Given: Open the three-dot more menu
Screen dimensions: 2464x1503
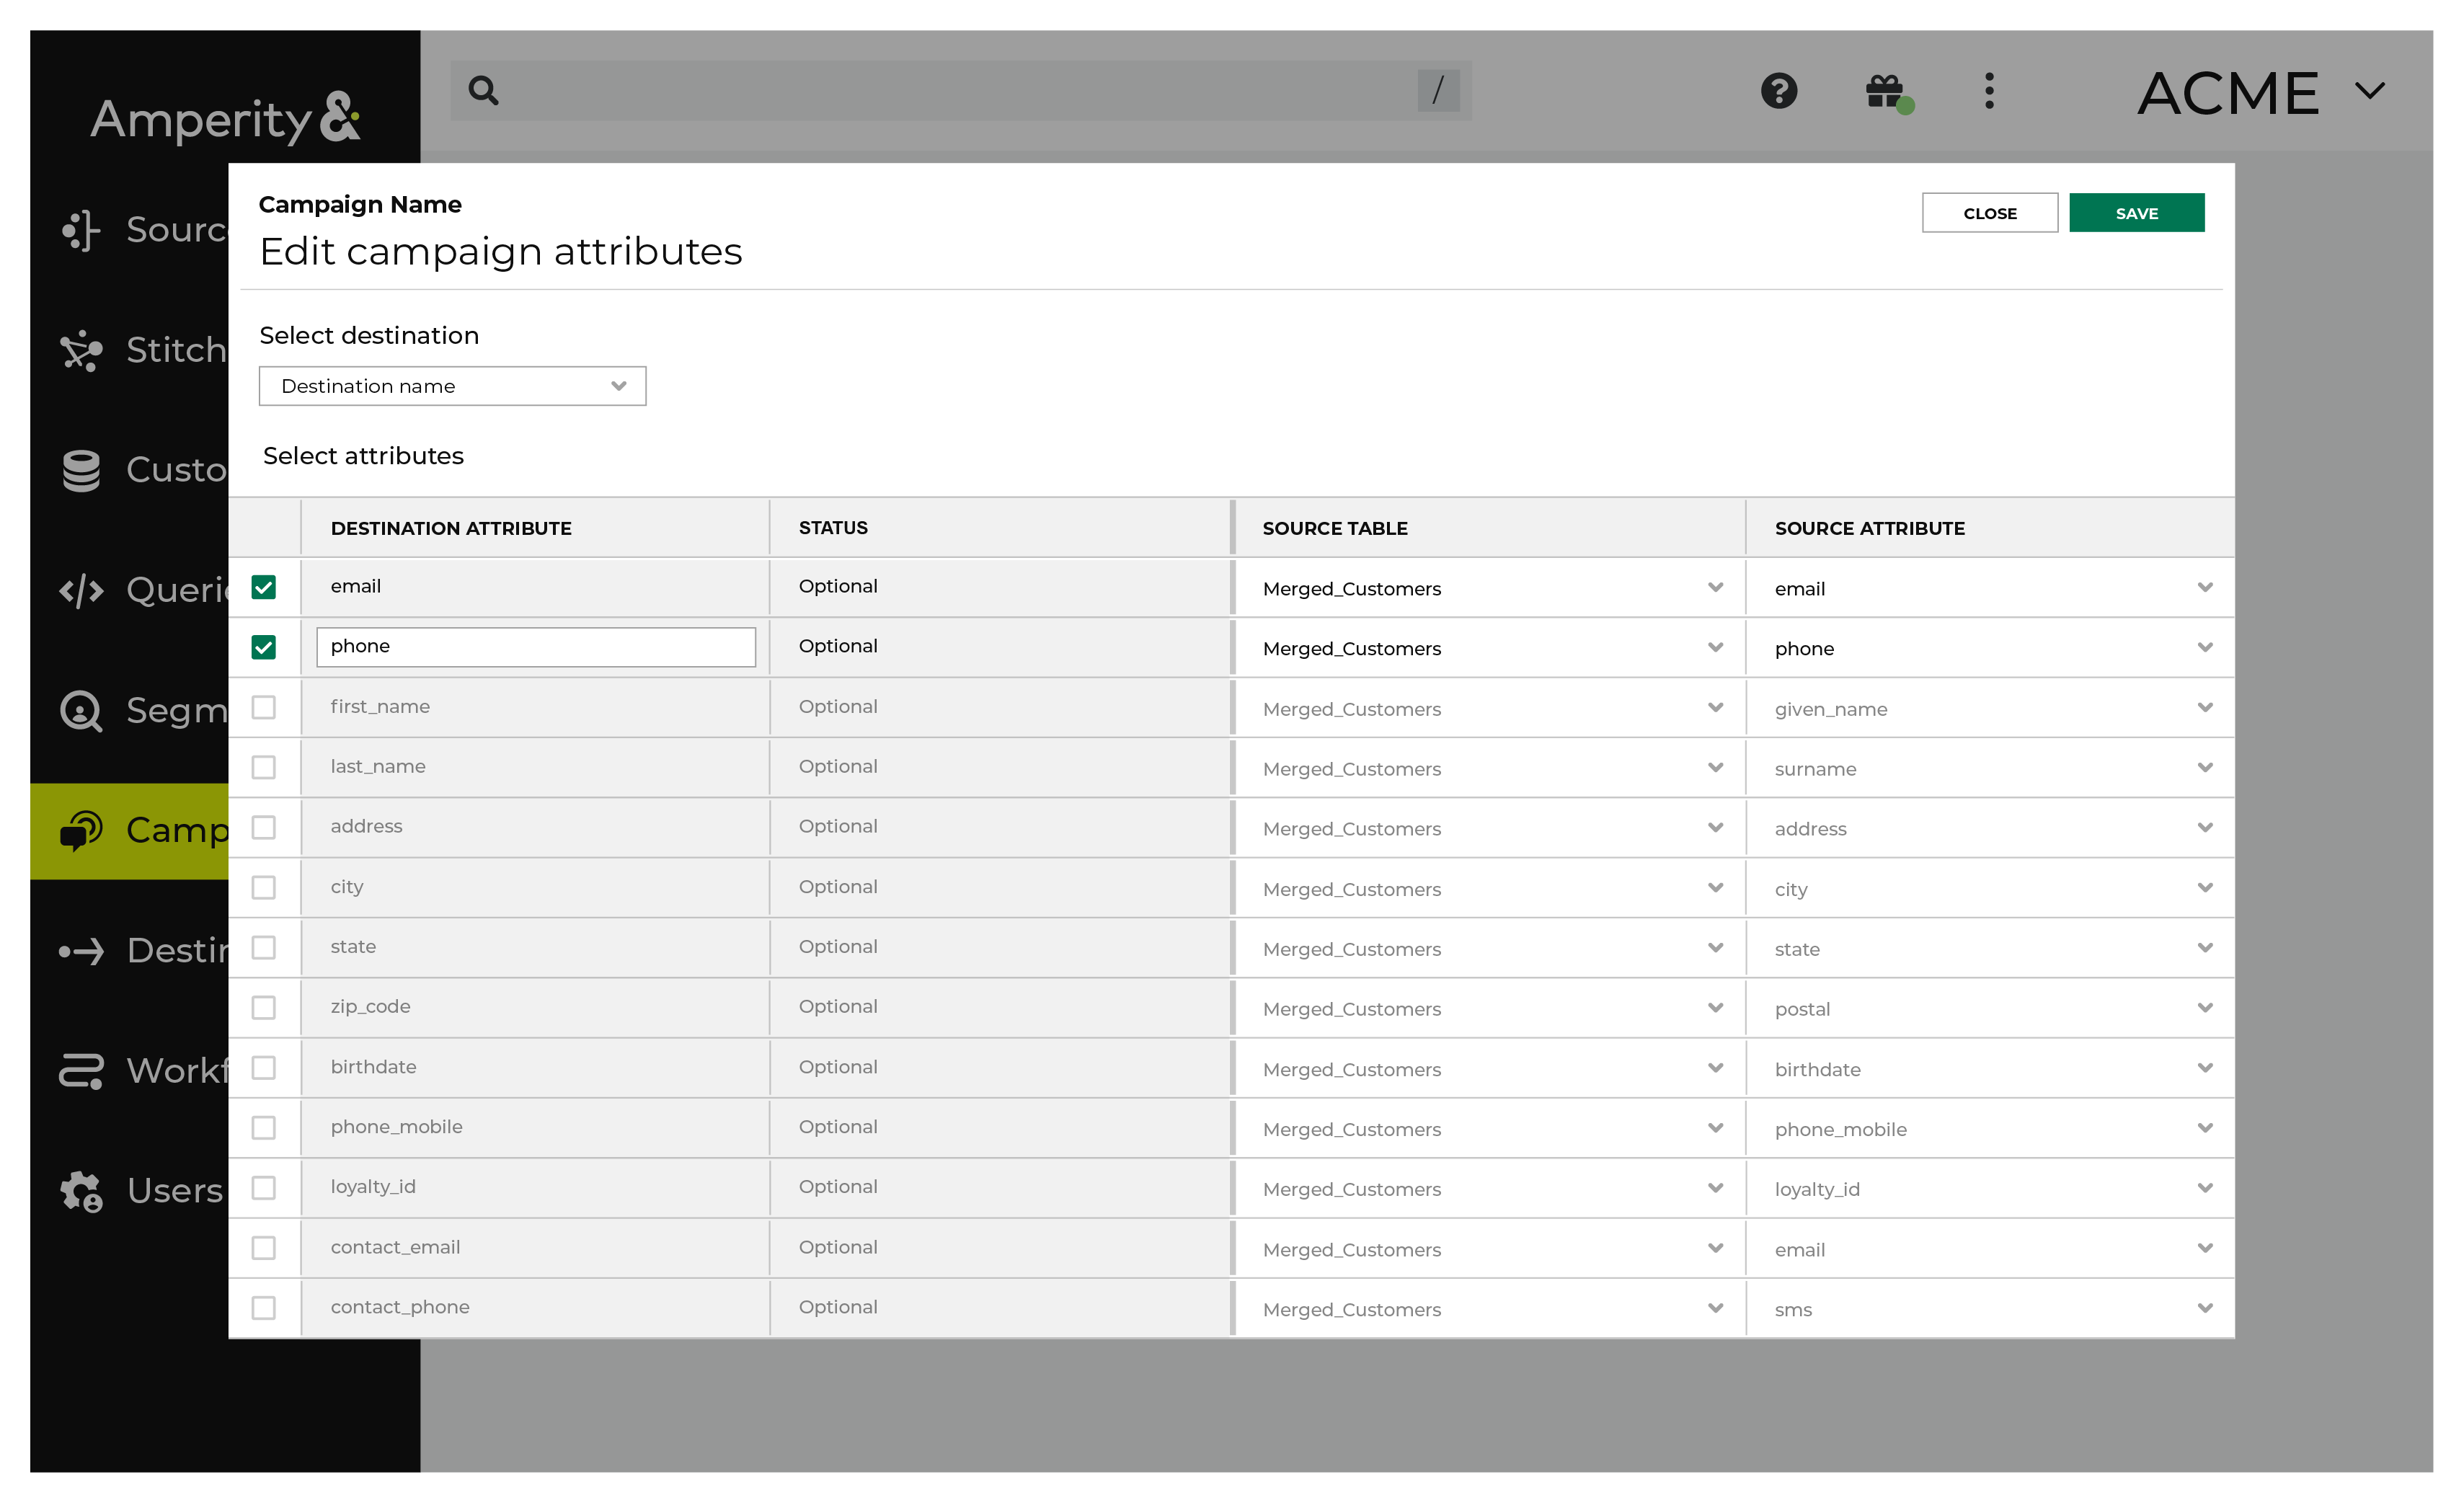Looking at the screenshot, I should pos(1989,91).
